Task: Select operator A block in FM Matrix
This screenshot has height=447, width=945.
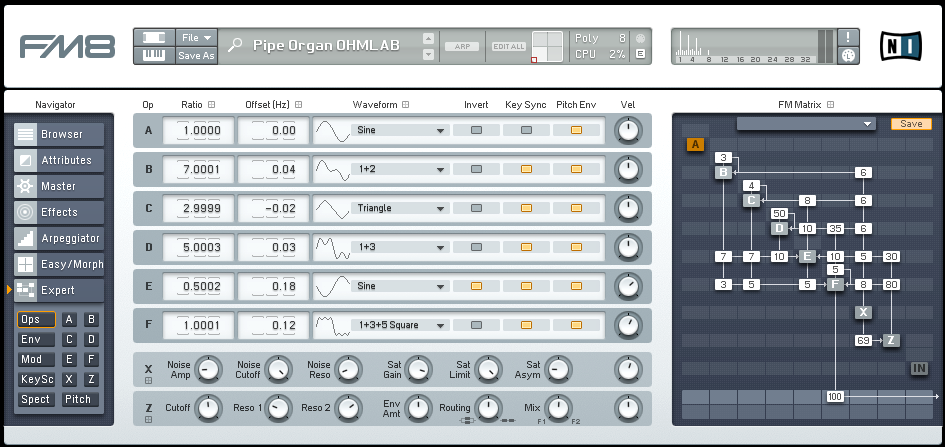Action: click(x=695, y=145)
